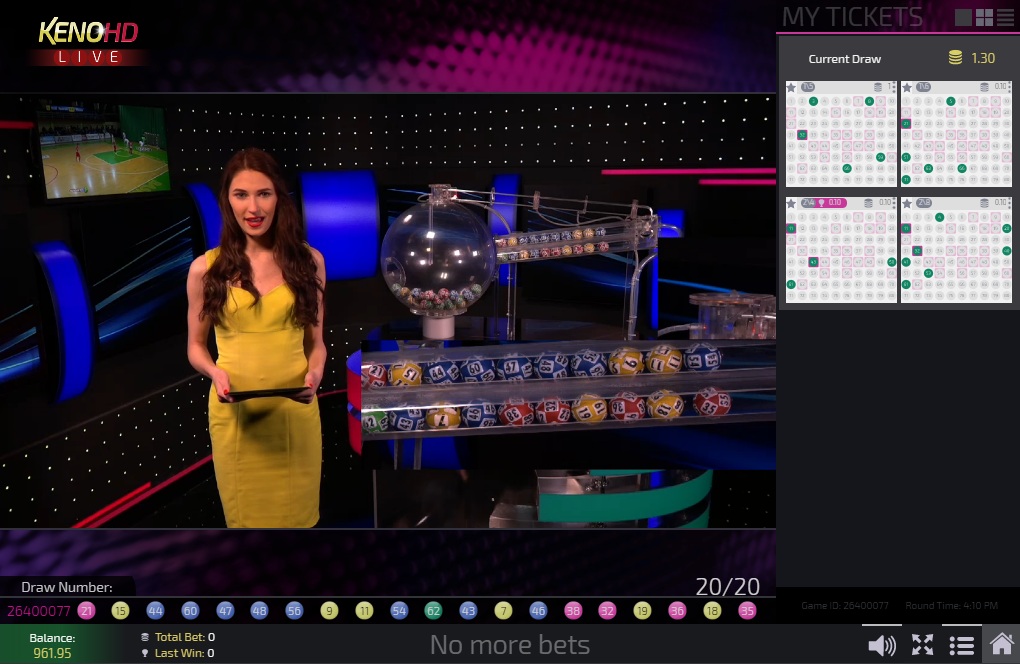Click the My Tickets panel header

coord(852,17)
